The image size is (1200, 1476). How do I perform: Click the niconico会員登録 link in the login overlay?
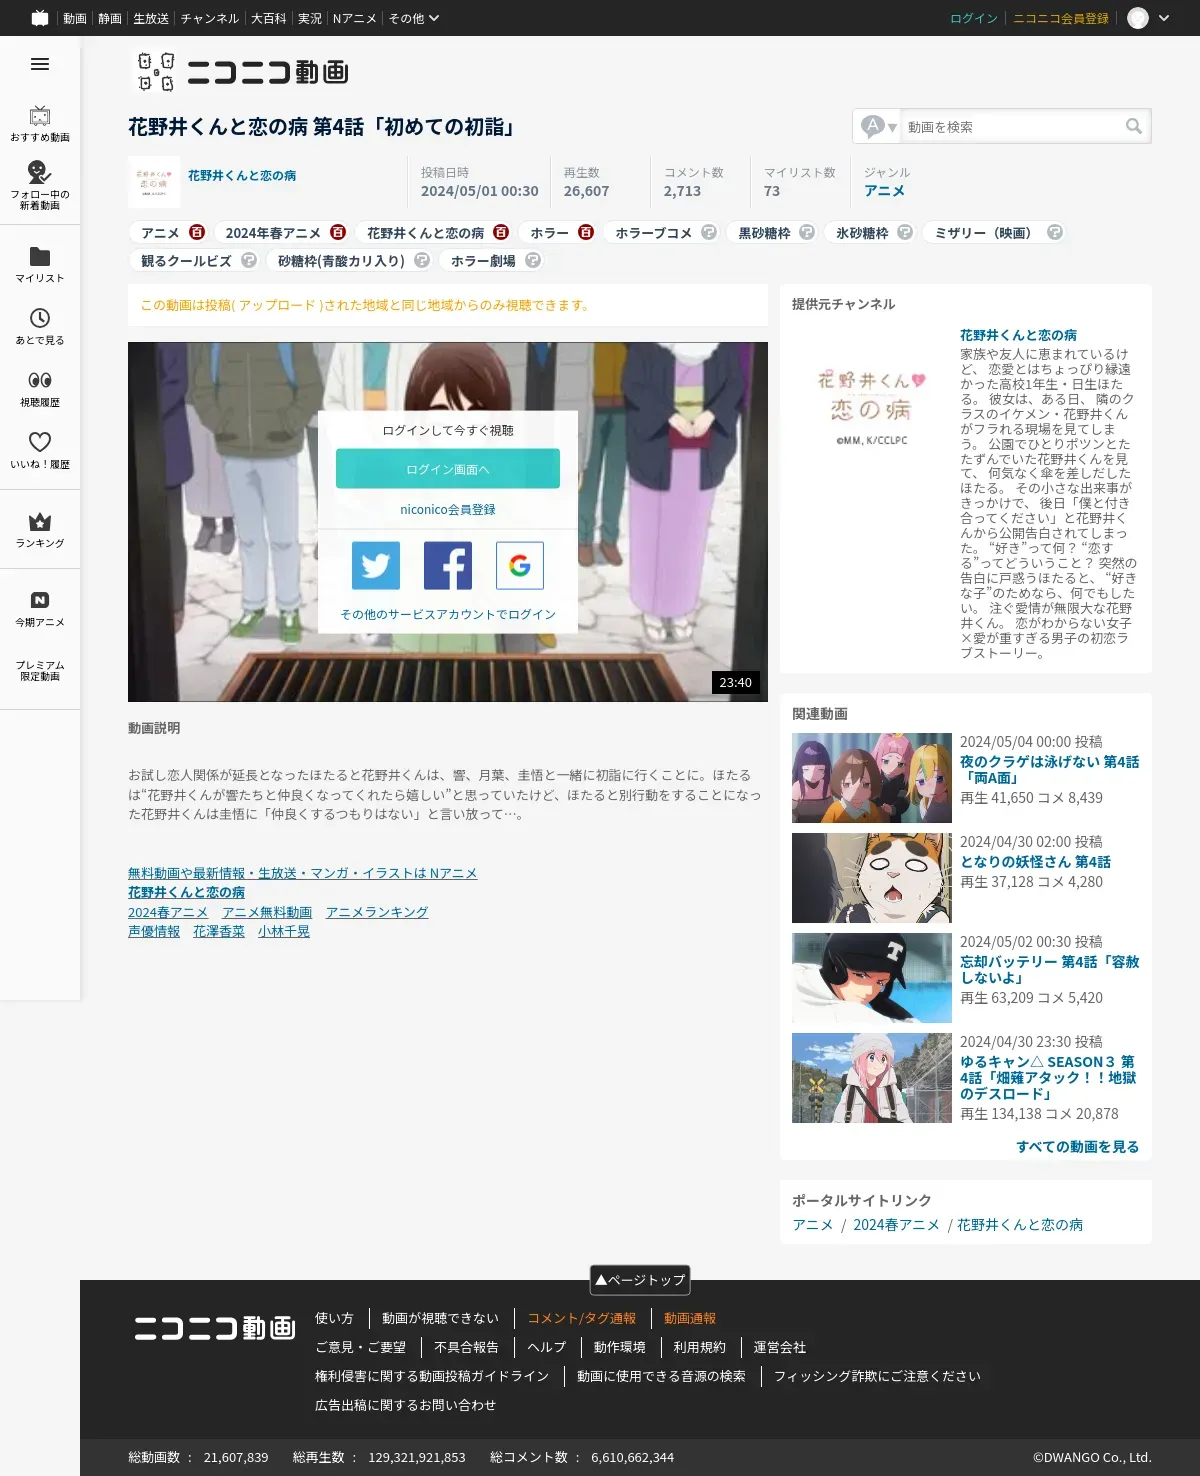click(x=448, y=509)
